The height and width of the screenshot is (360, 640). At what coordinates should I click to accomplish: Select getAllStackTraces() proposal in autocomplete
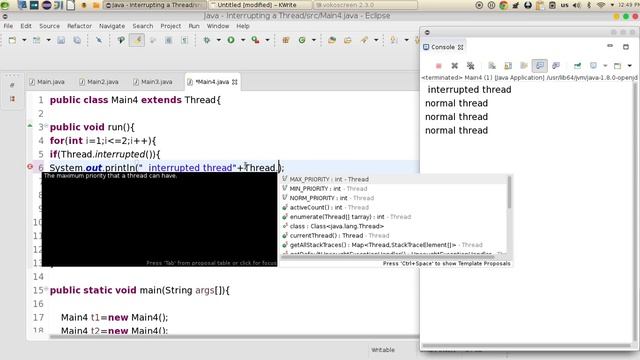coord(394,245)
